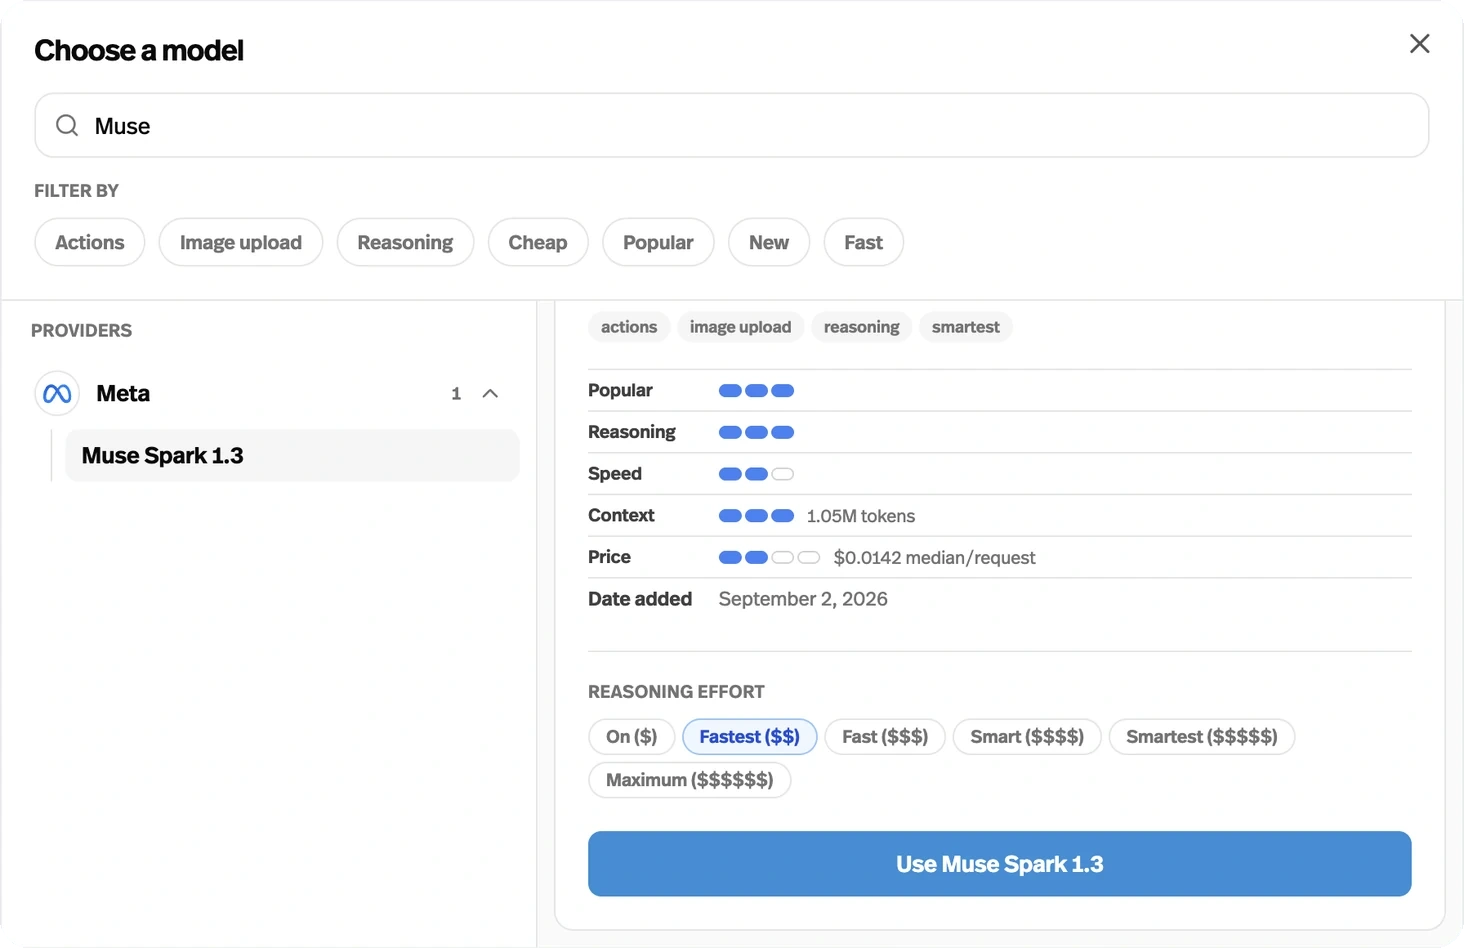Click the Meta provider name

(123, 393)
